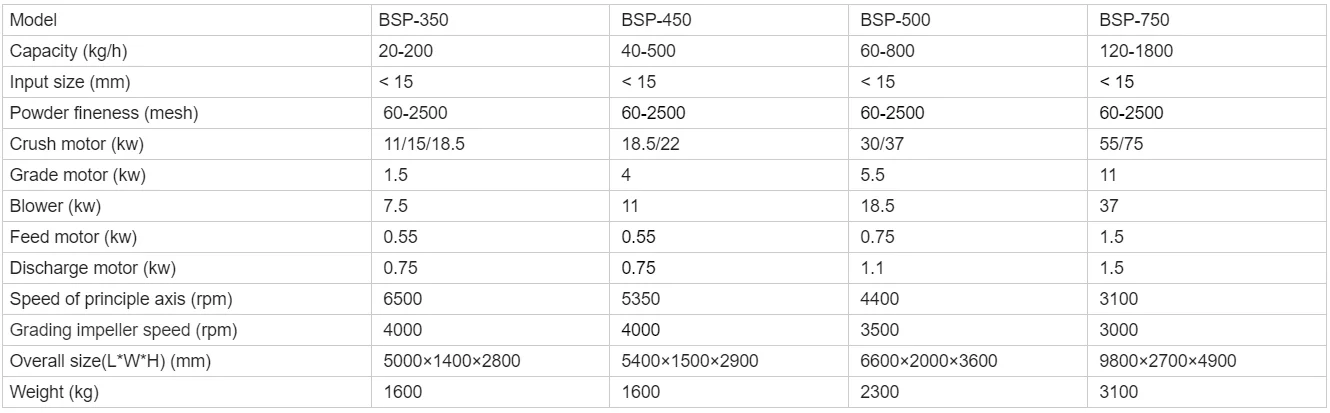Image resolution: width=1330 pixels, height=413 pixels.
Task: Select the 55/75 crush motor cell
Action: click(x=1121, y=144)
